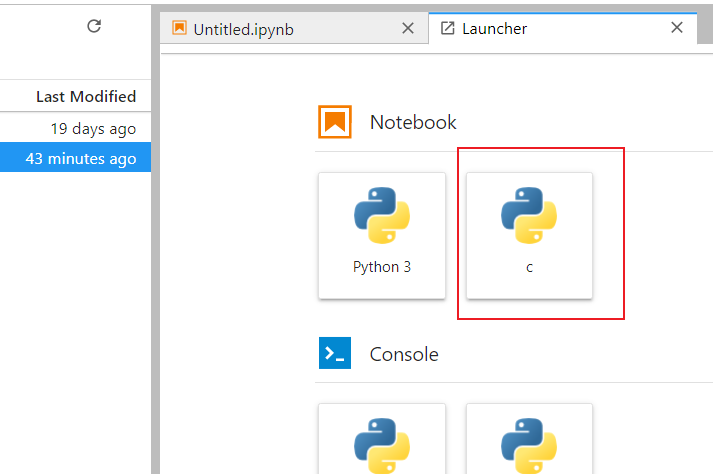The image size is (713, 474).
Task: Open the first Console kernel launcher
Action: coord(382,440)
